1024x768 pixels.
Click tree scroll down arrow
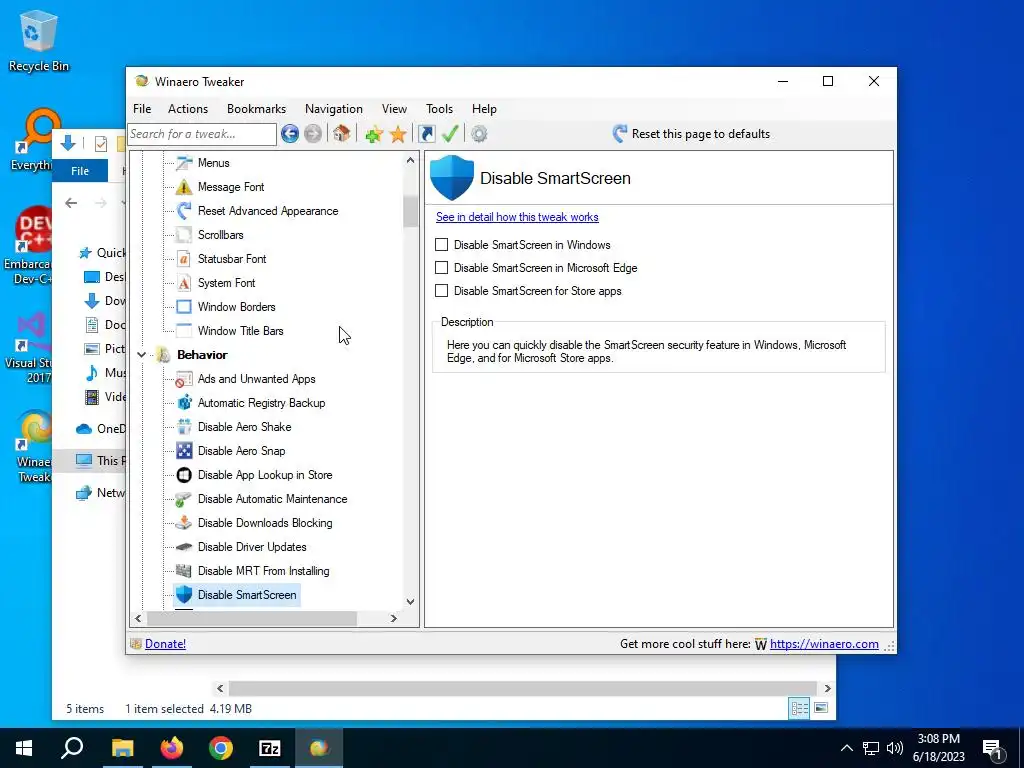pyautogui.click(x=410, y=601)
